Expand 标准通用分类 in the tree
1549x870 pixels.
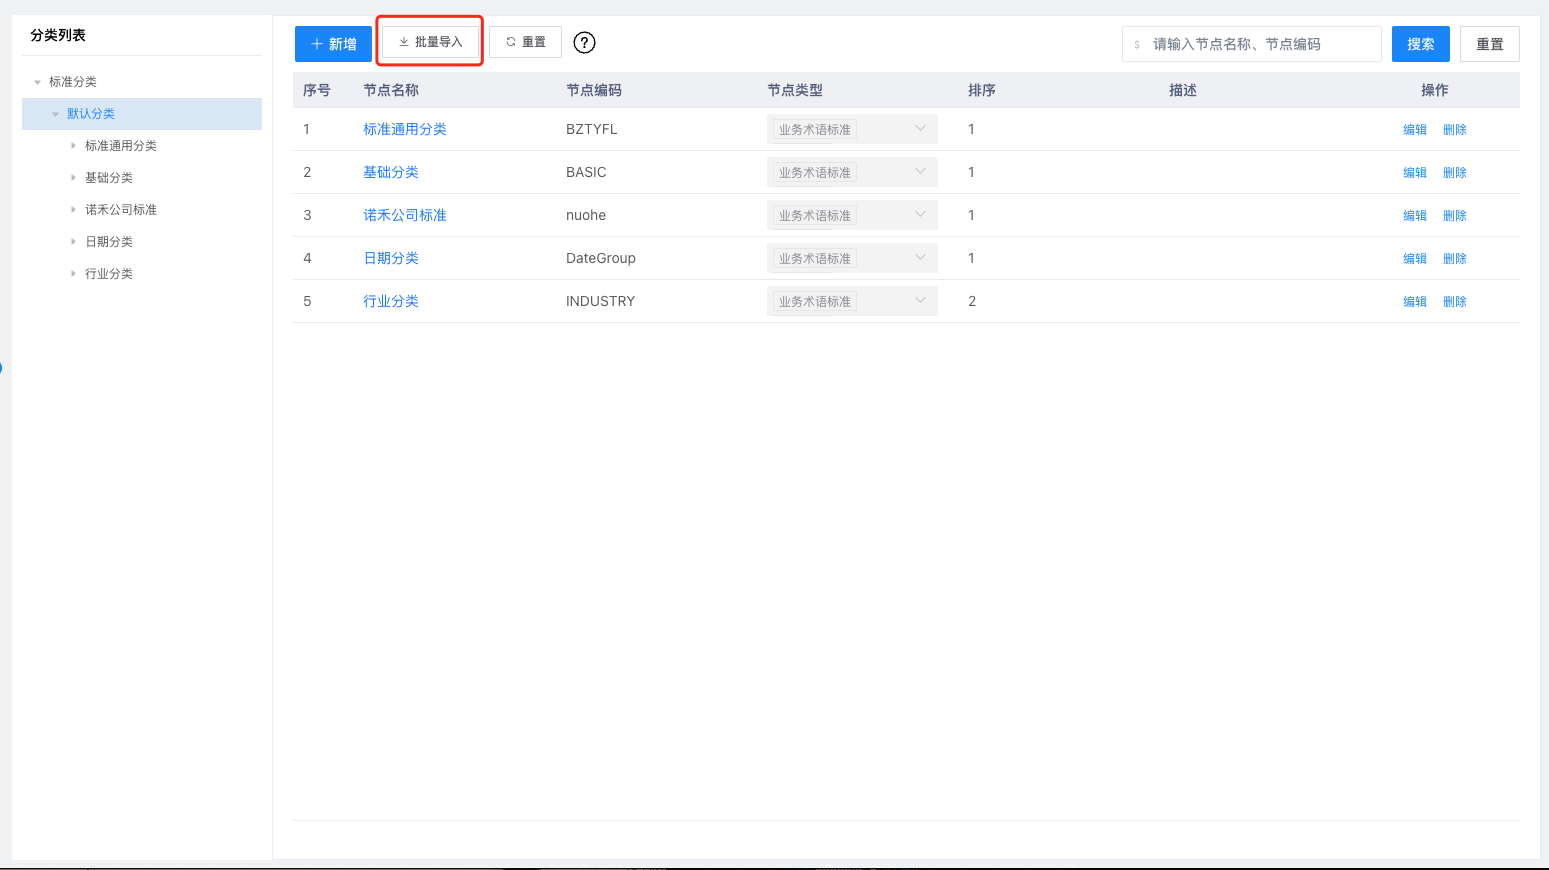click(74, 146)
